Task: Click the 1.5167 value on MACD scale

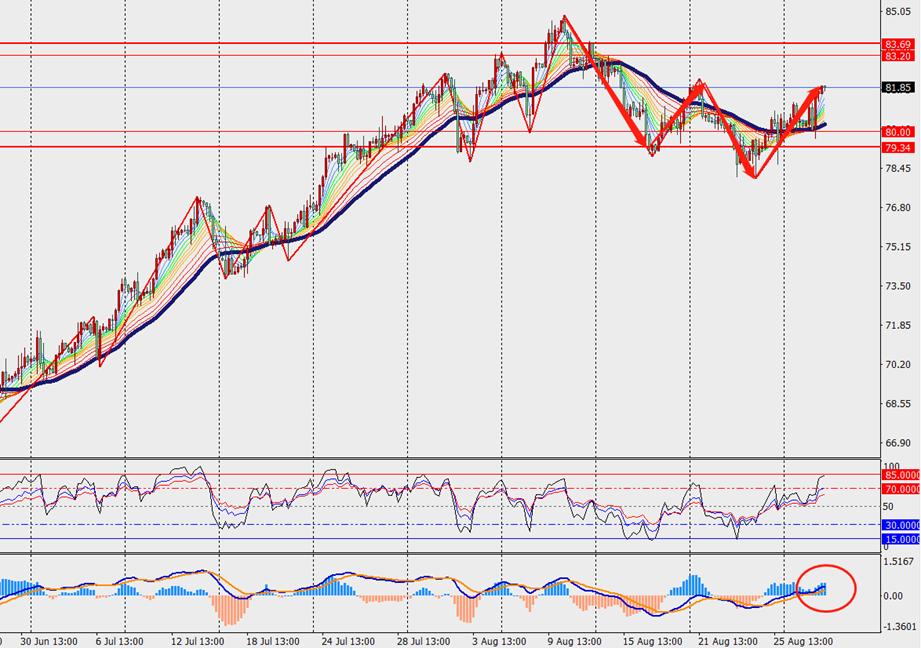Action: [900, 563]
